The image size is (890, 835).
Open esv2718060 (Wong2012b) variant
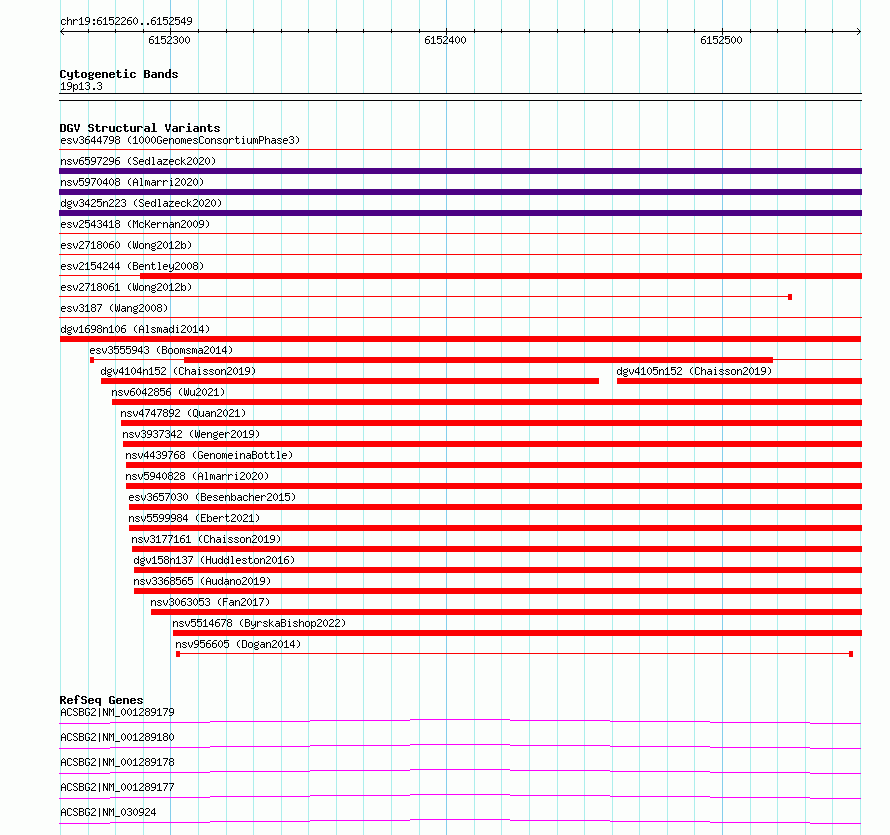126,245
